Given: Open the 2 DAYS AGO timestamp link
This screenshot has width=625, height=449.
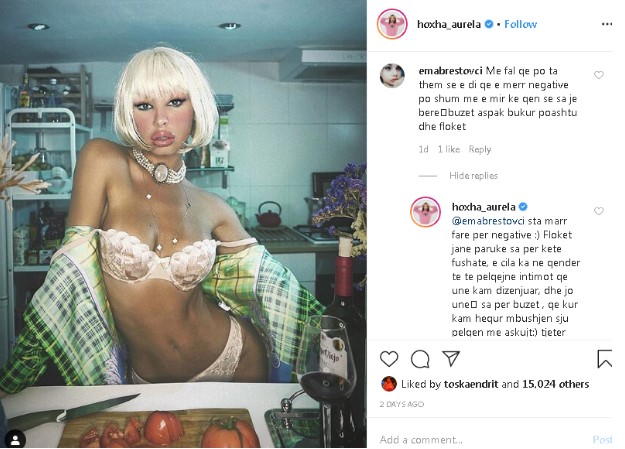Looking at the screenshot, I should pos(401,404).
